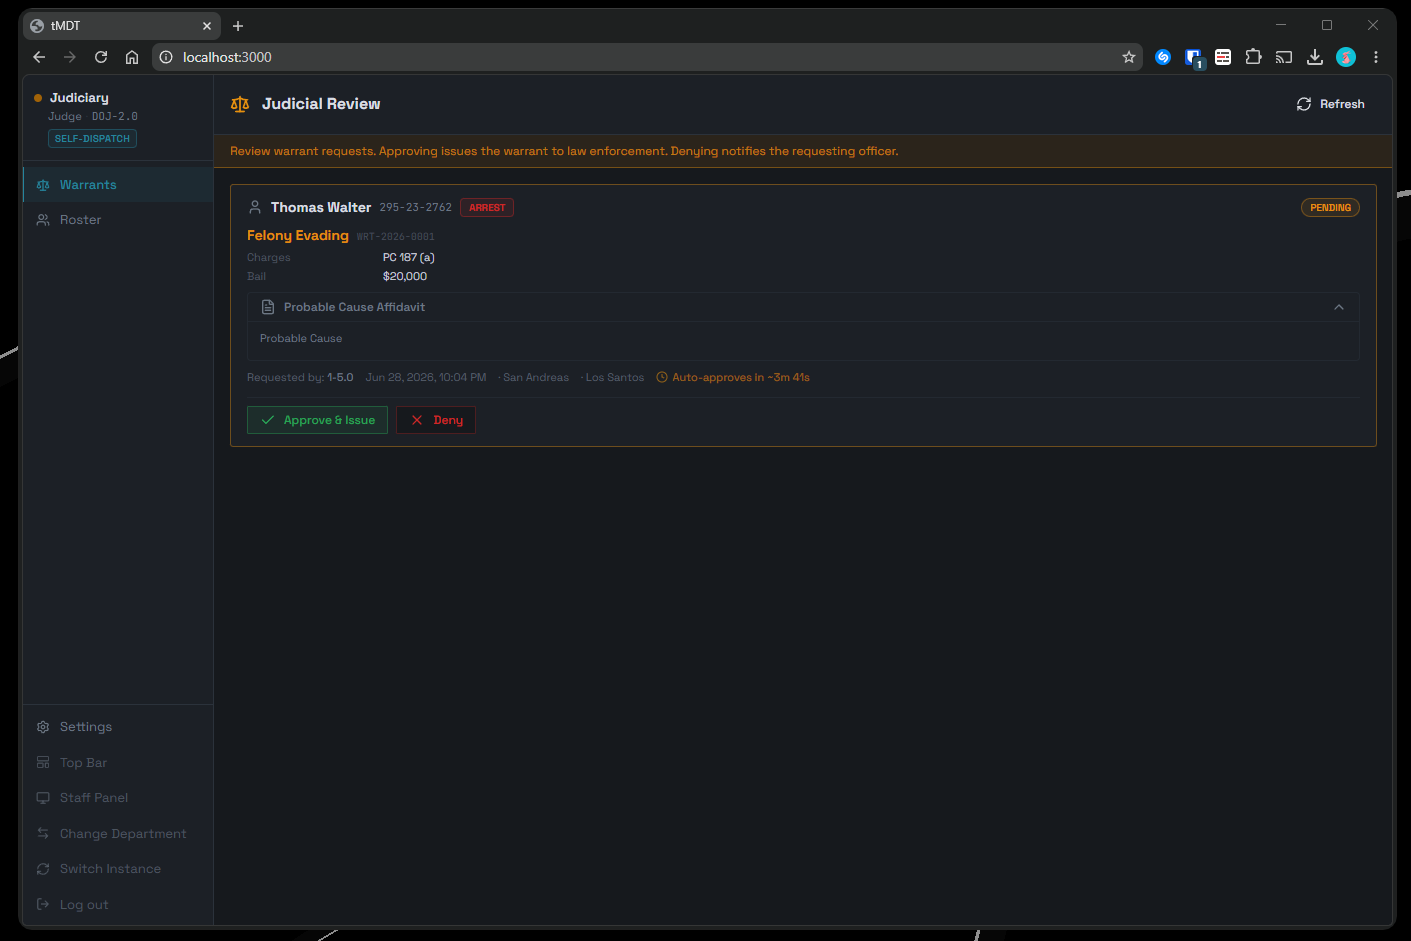Approve and issue the warrant

click(317, 420)
